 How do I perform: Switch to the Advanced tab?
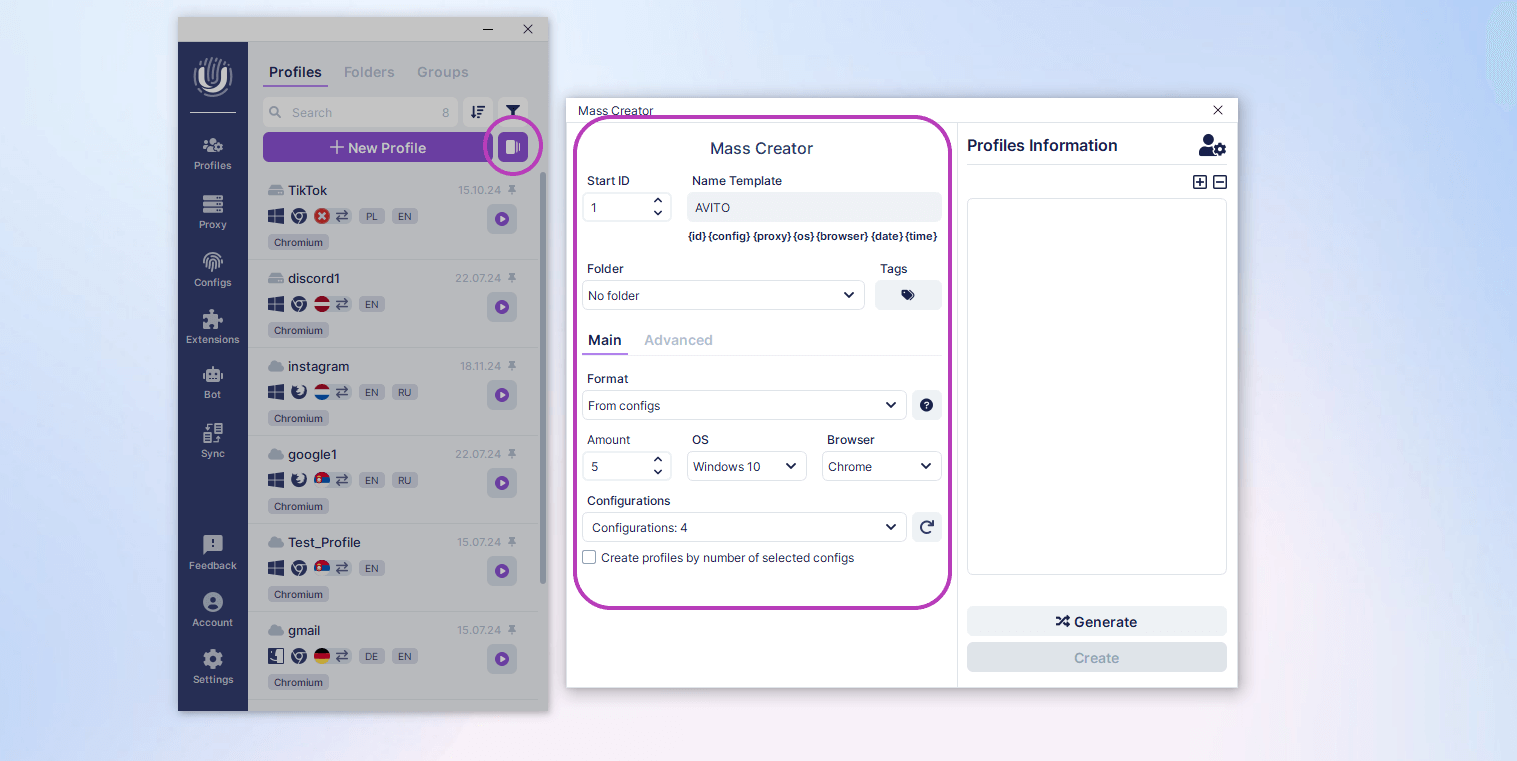click(x=678, y=340)
